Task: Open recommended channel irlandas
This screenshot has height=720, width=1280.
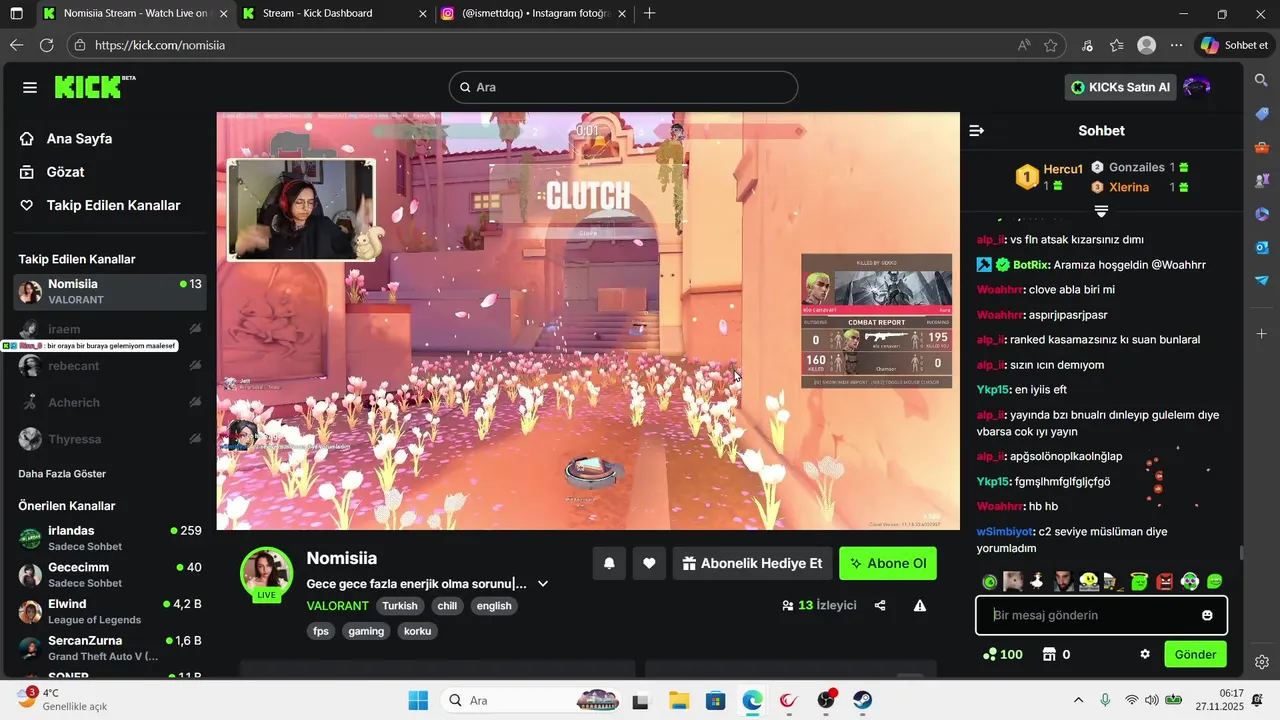Action: tap(111, 538)
